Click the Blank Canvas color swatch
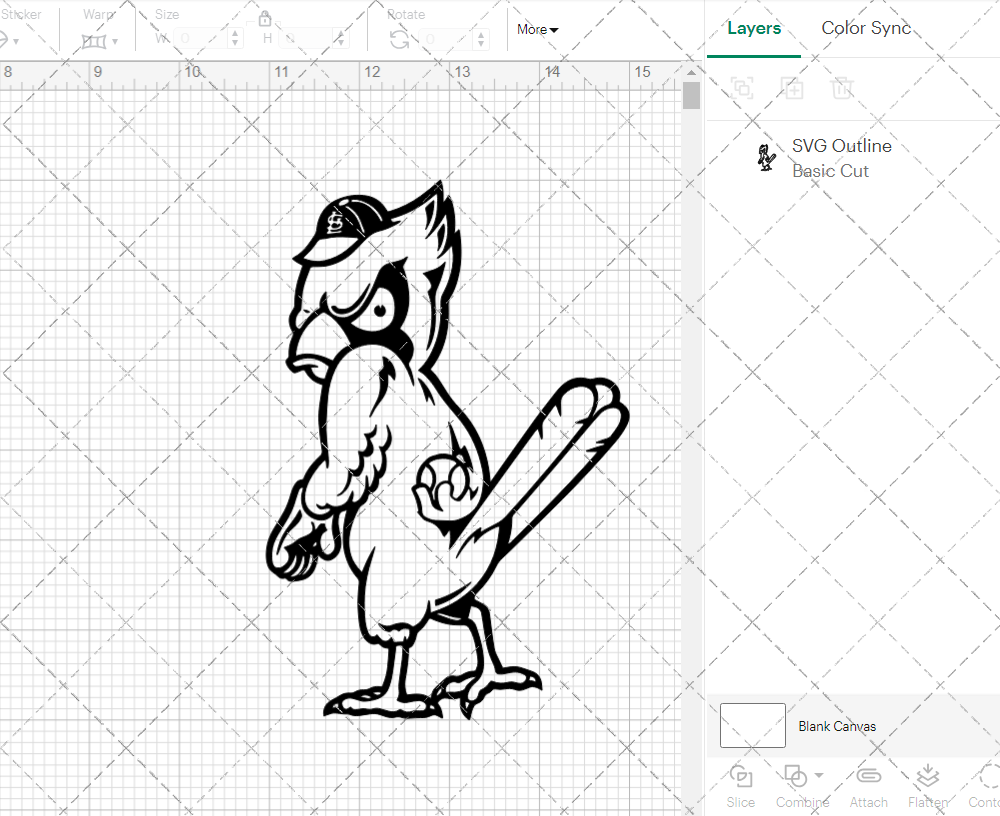 pos(752,725)
